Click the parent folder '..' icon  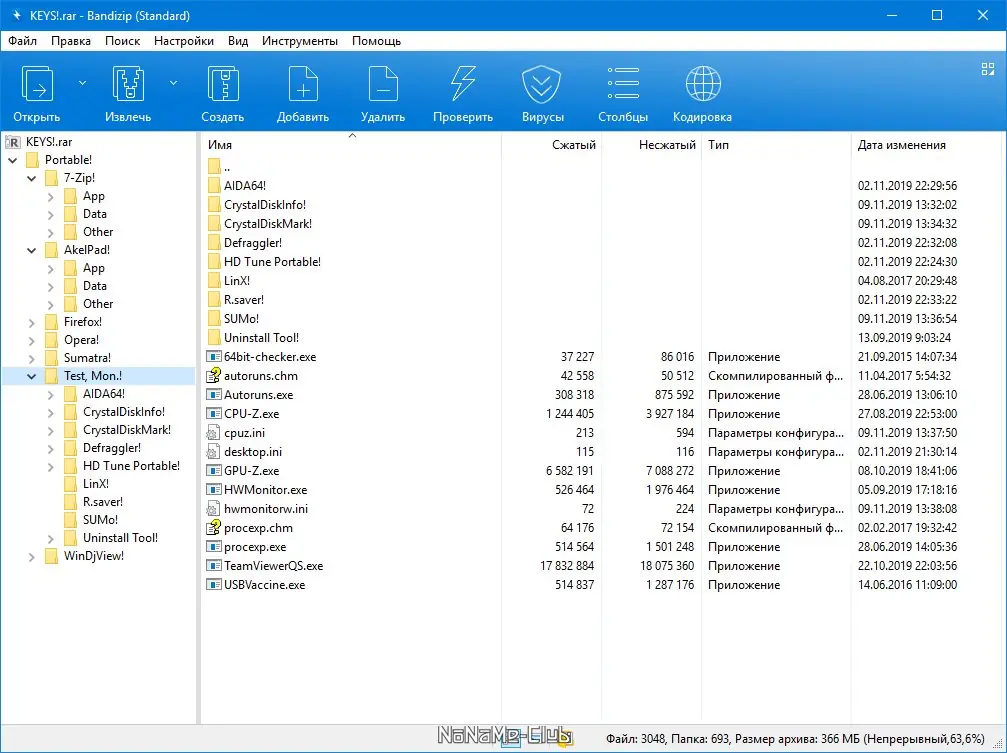pyautogui.click(x=215, y=167)
